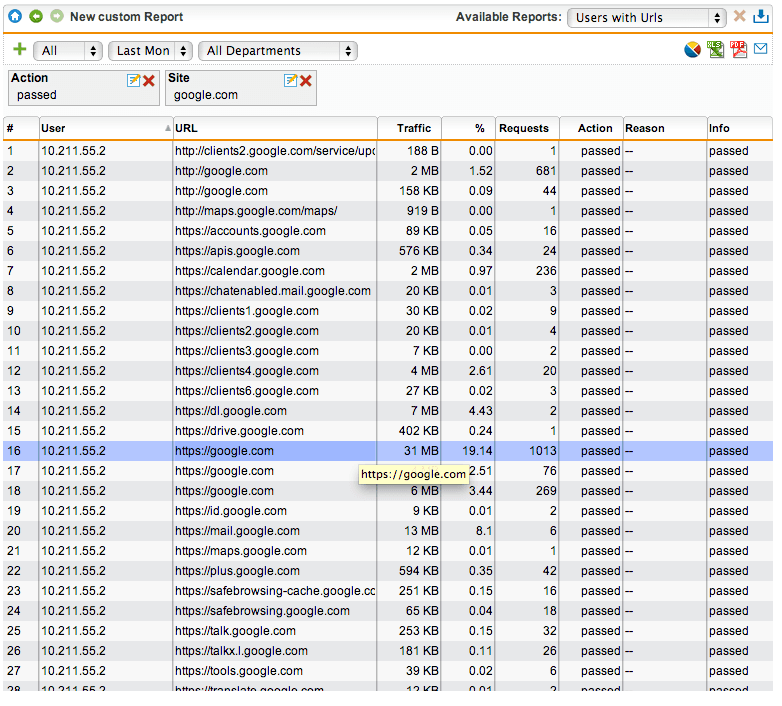Viewport: 782px width, 706px height.
Task: Select the https://calendar.google.com row
Action: pos(388,271)
